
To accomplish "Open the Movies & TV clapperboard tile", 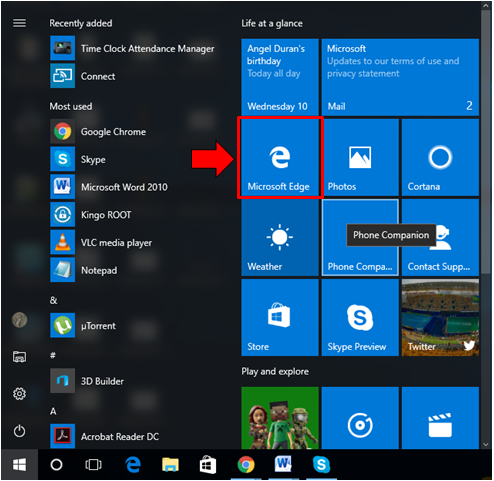I will click(x=440, y=418).
